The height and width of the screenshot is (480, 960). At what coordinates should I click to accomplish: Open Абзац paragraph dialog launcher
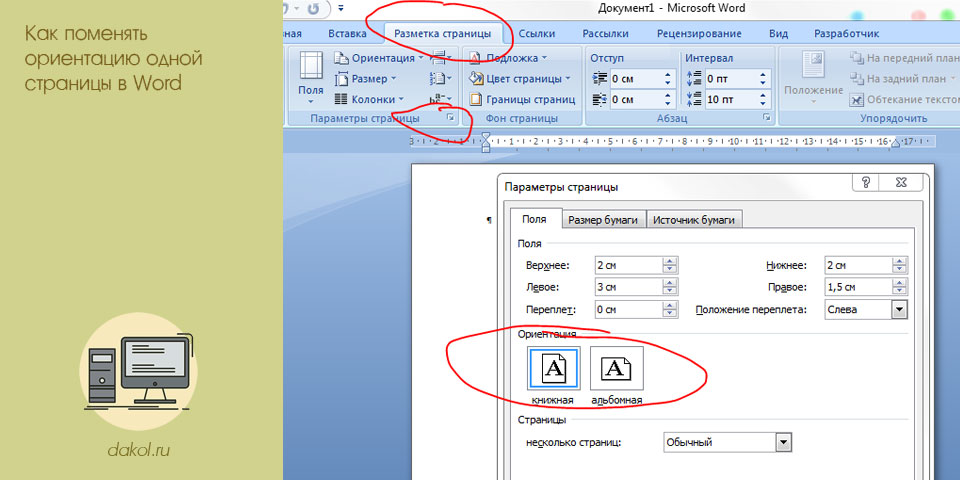coord(767,118)
